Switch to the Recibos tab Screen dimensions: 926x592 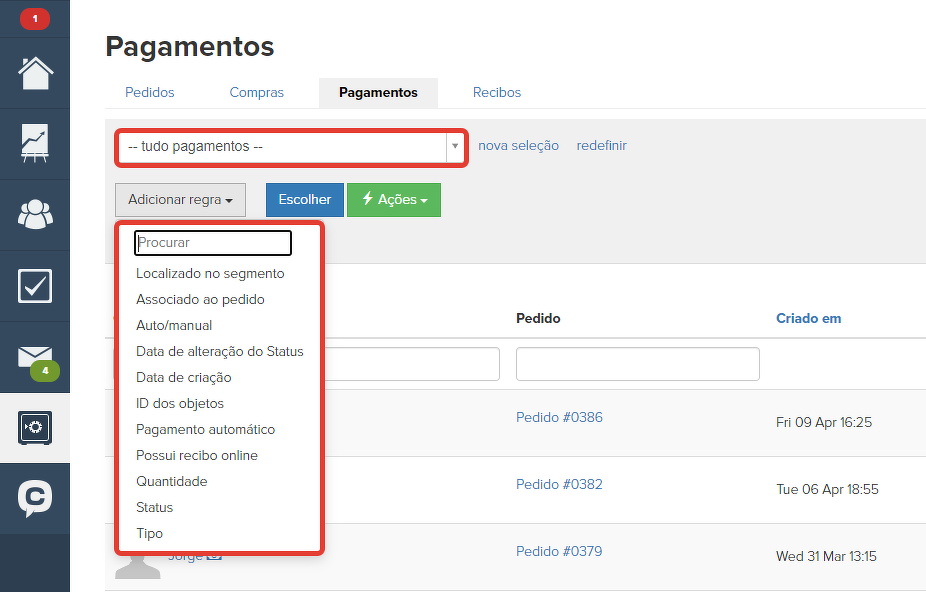coord(497,92)
